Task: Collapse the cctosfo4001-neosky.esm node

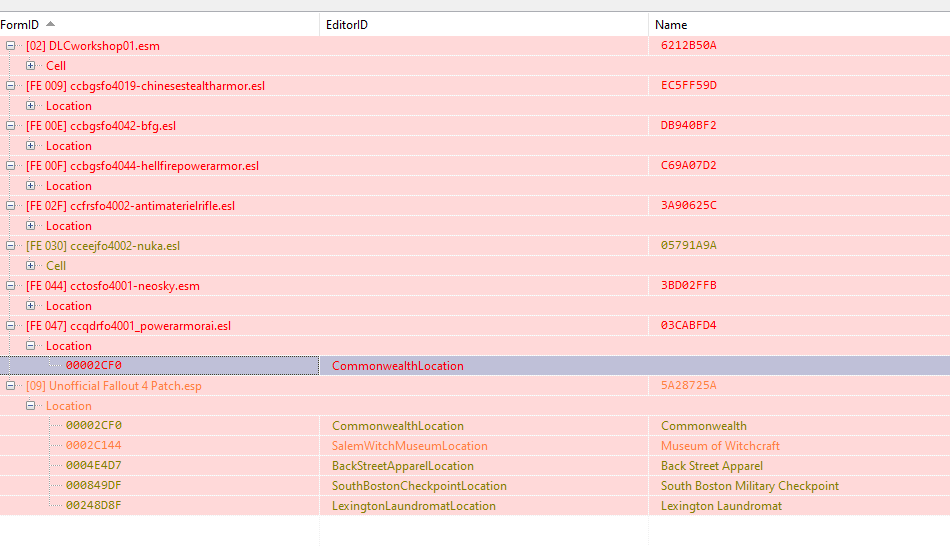Action: 10,285
